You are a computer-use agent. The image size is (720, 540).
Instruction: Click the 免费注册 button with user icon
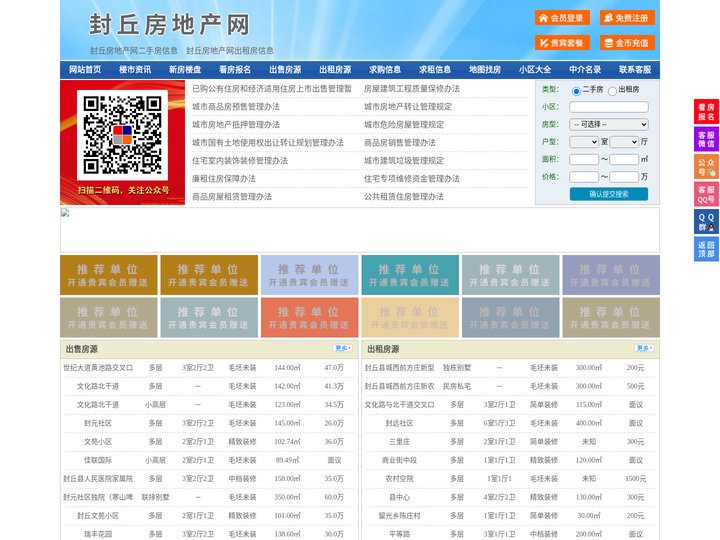point(627,18)
